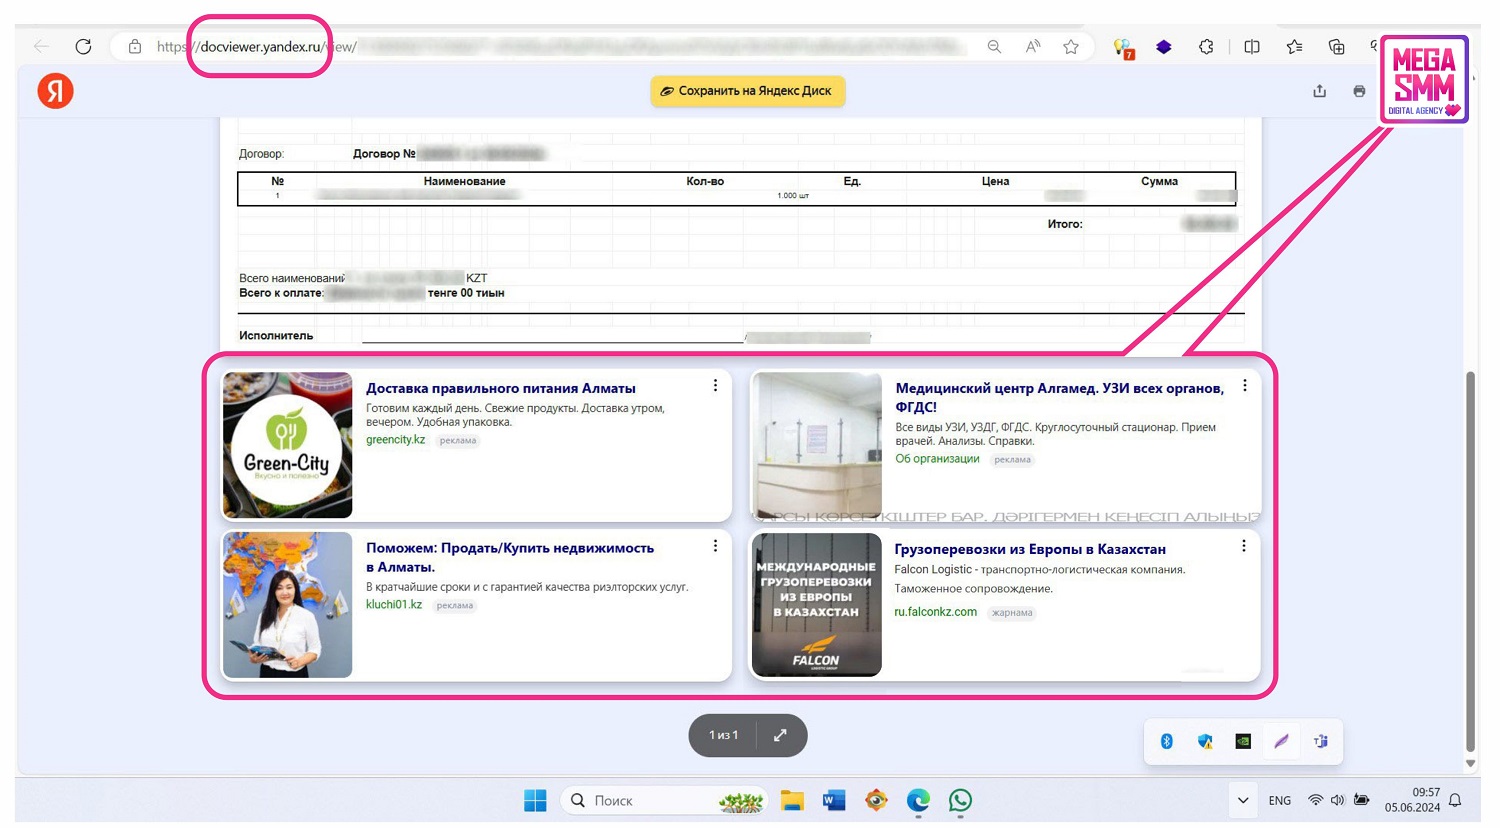Switch ENG input language indicator
This screenshot has height=828, width=1500.
tap(1279, 800)
